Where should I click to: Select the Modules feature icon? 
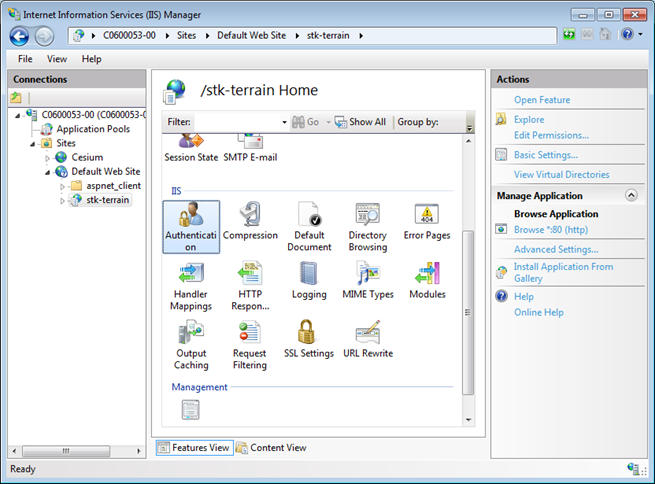click(x=427, y=274)
